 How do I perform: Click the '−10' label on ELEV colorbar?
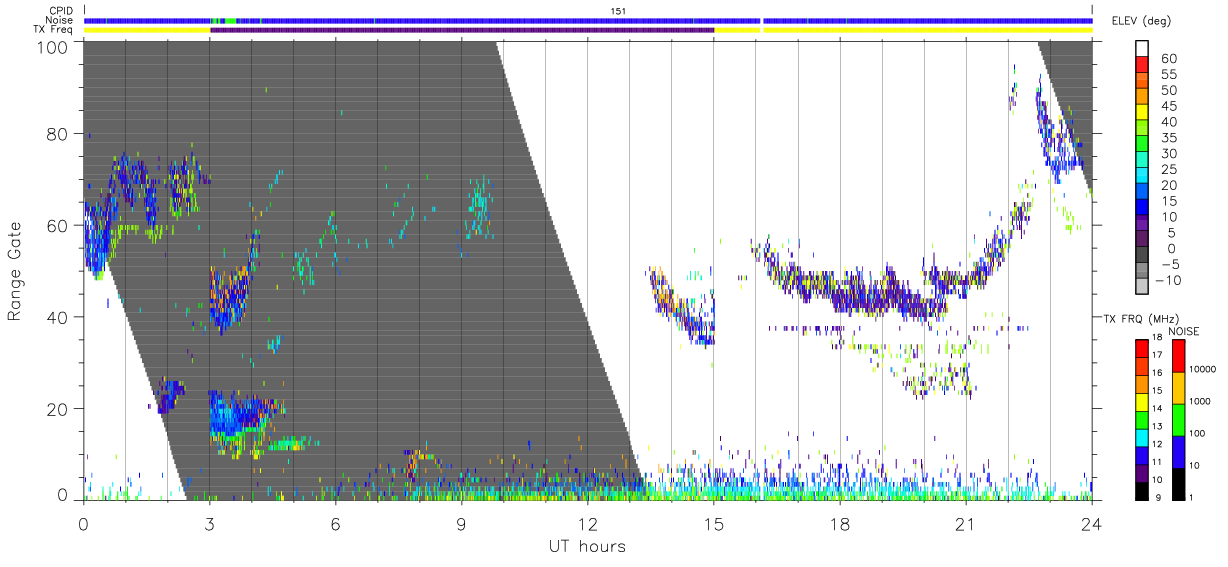tap(1167, 280)
